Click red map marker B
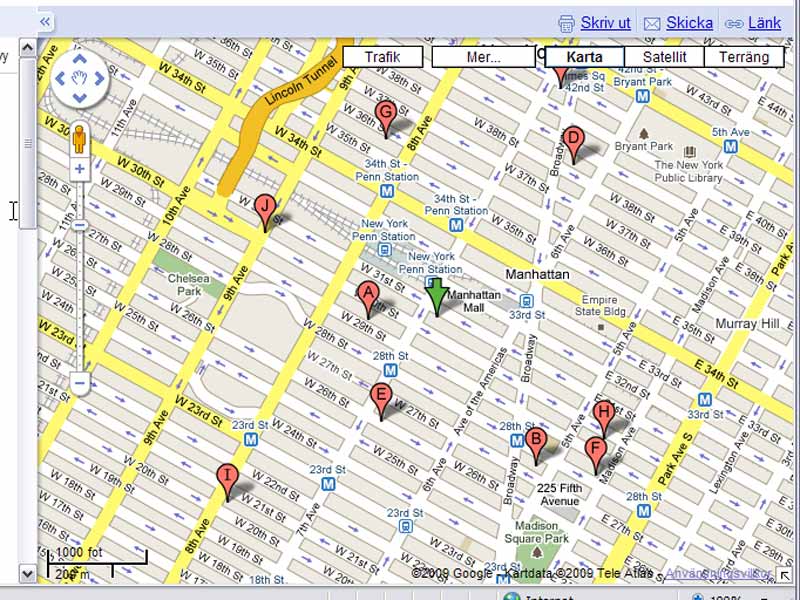Viewport: 800px width, 600px height. 536,442
